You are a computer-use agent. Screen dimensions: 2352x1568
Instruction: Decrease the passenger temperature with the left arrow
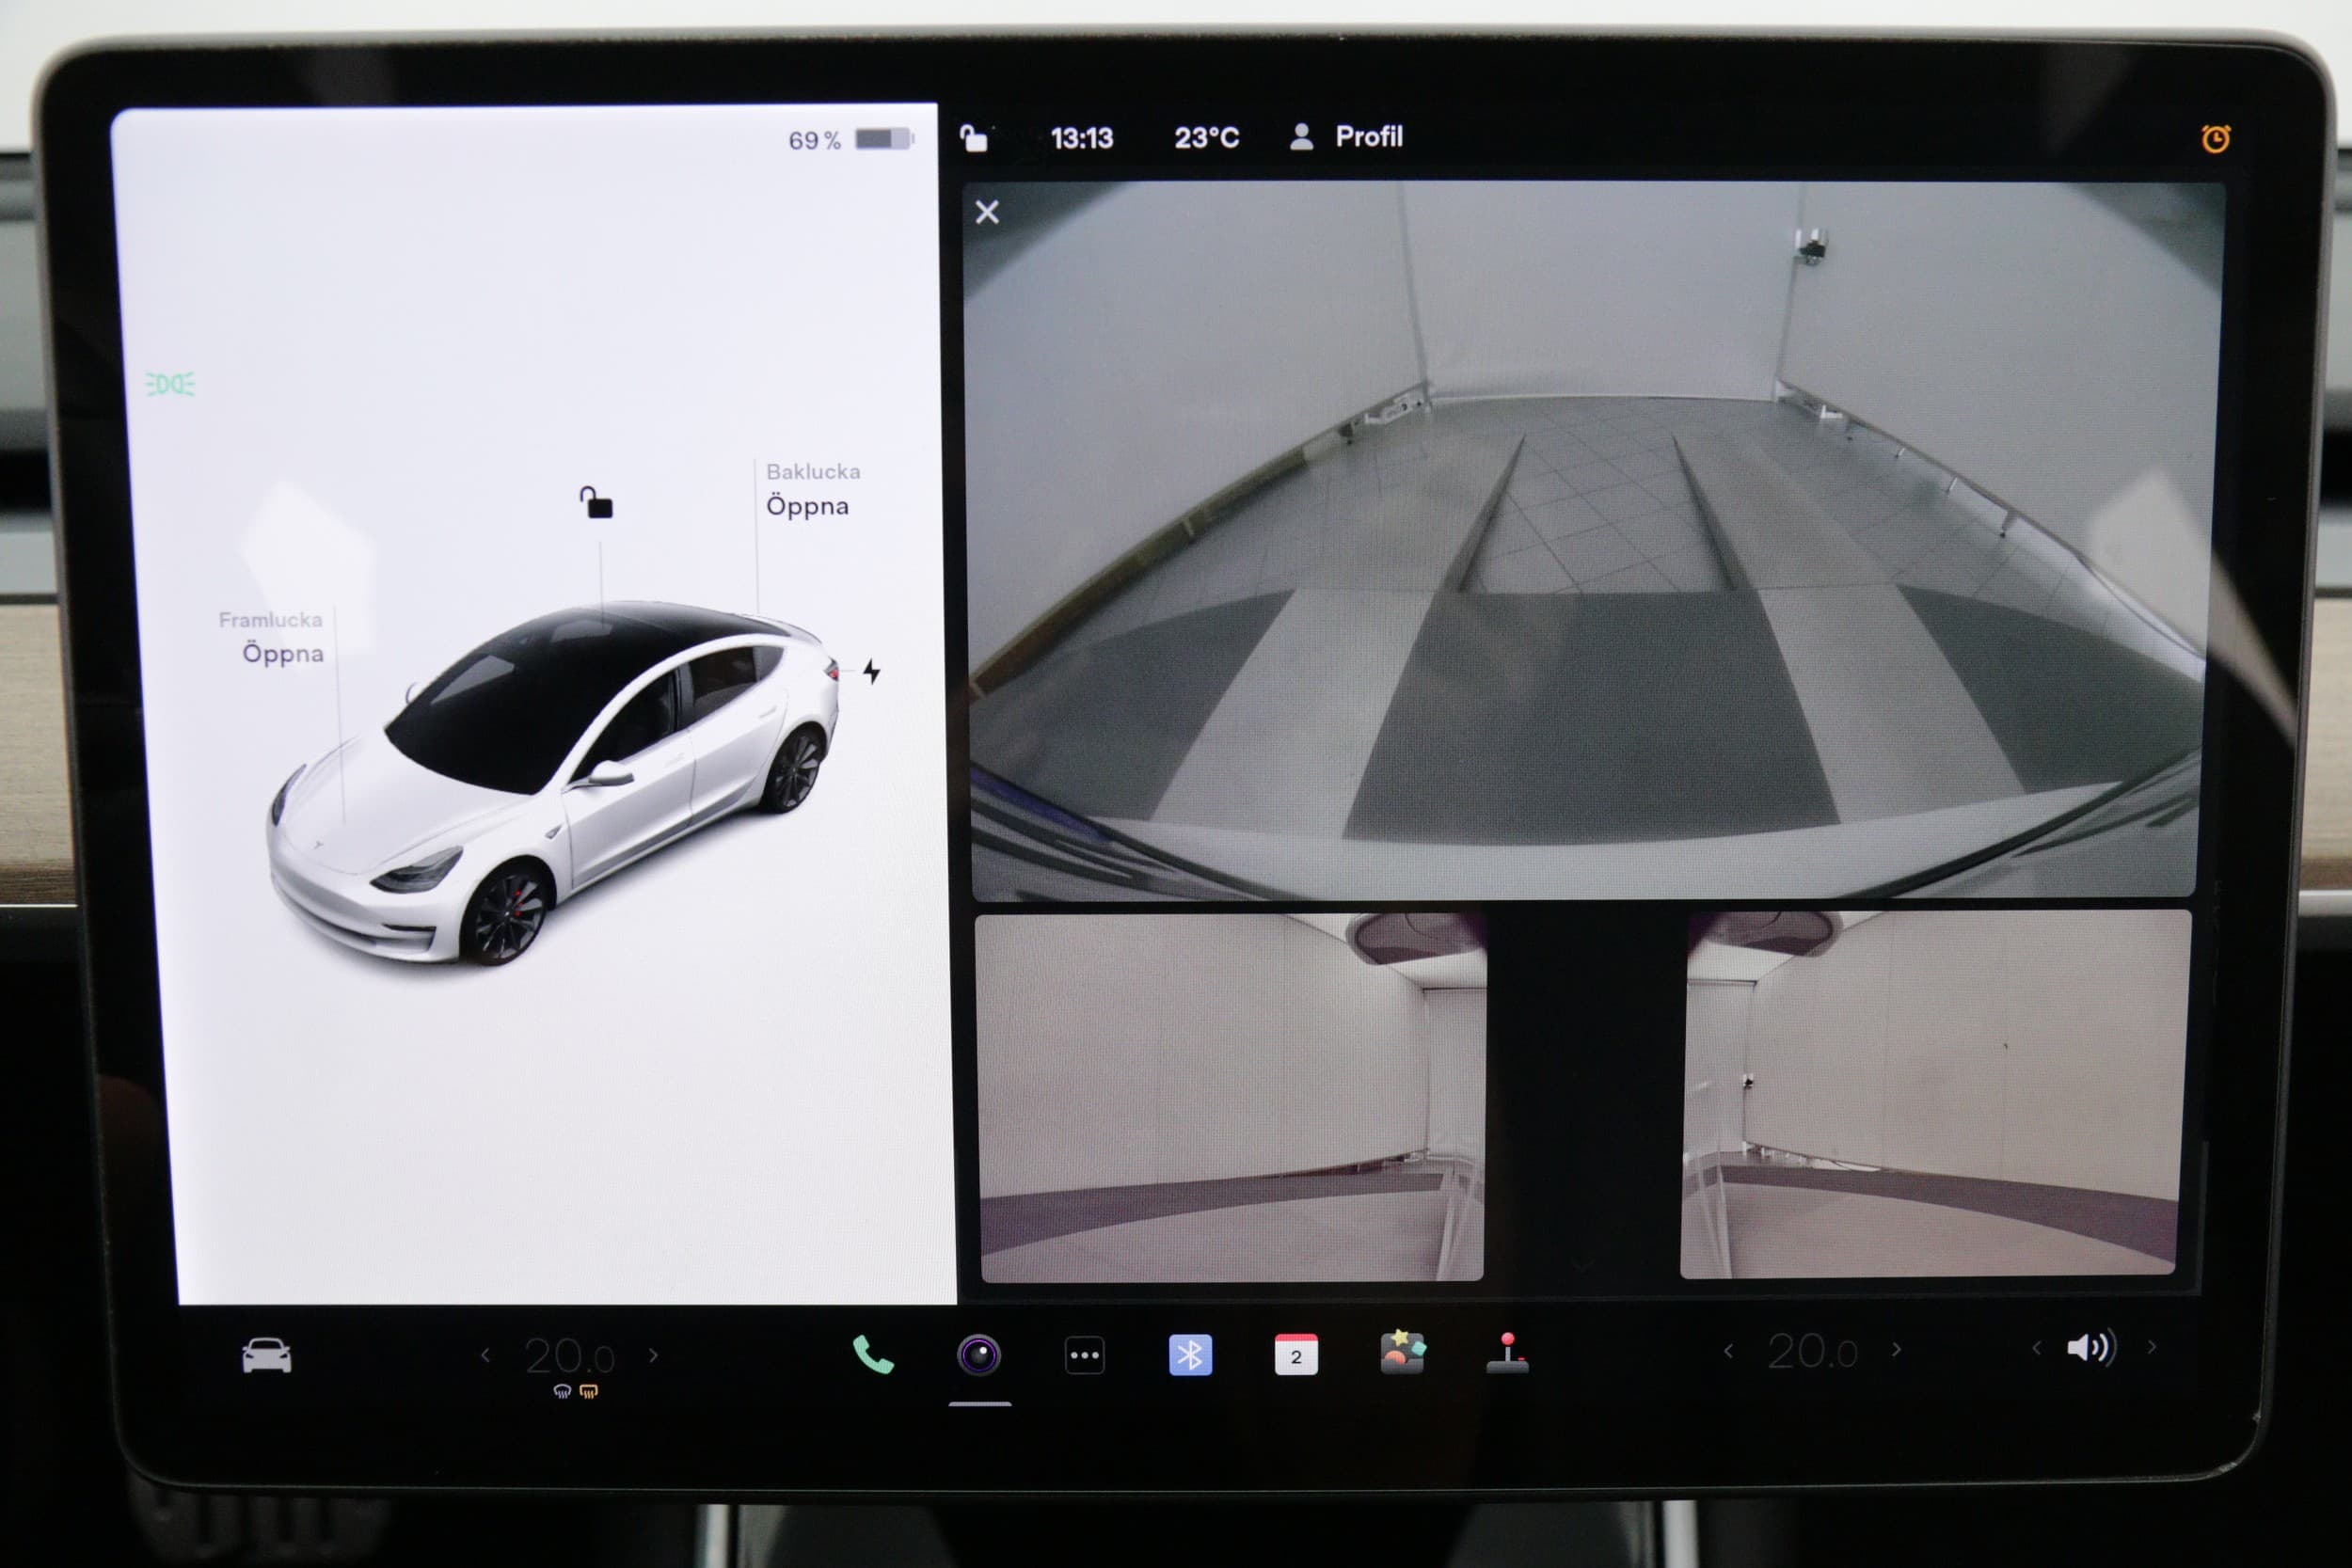1728,1350
